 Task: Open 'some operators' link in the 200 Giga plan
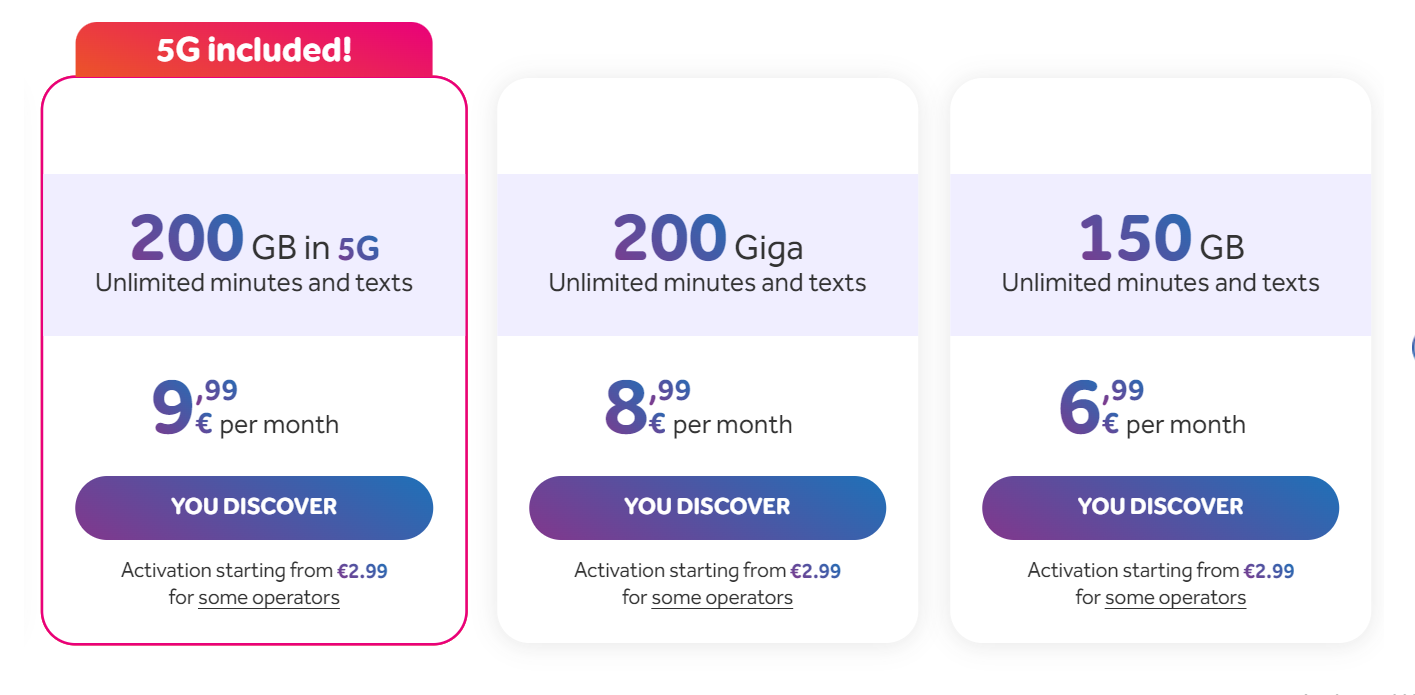point(722,598)
